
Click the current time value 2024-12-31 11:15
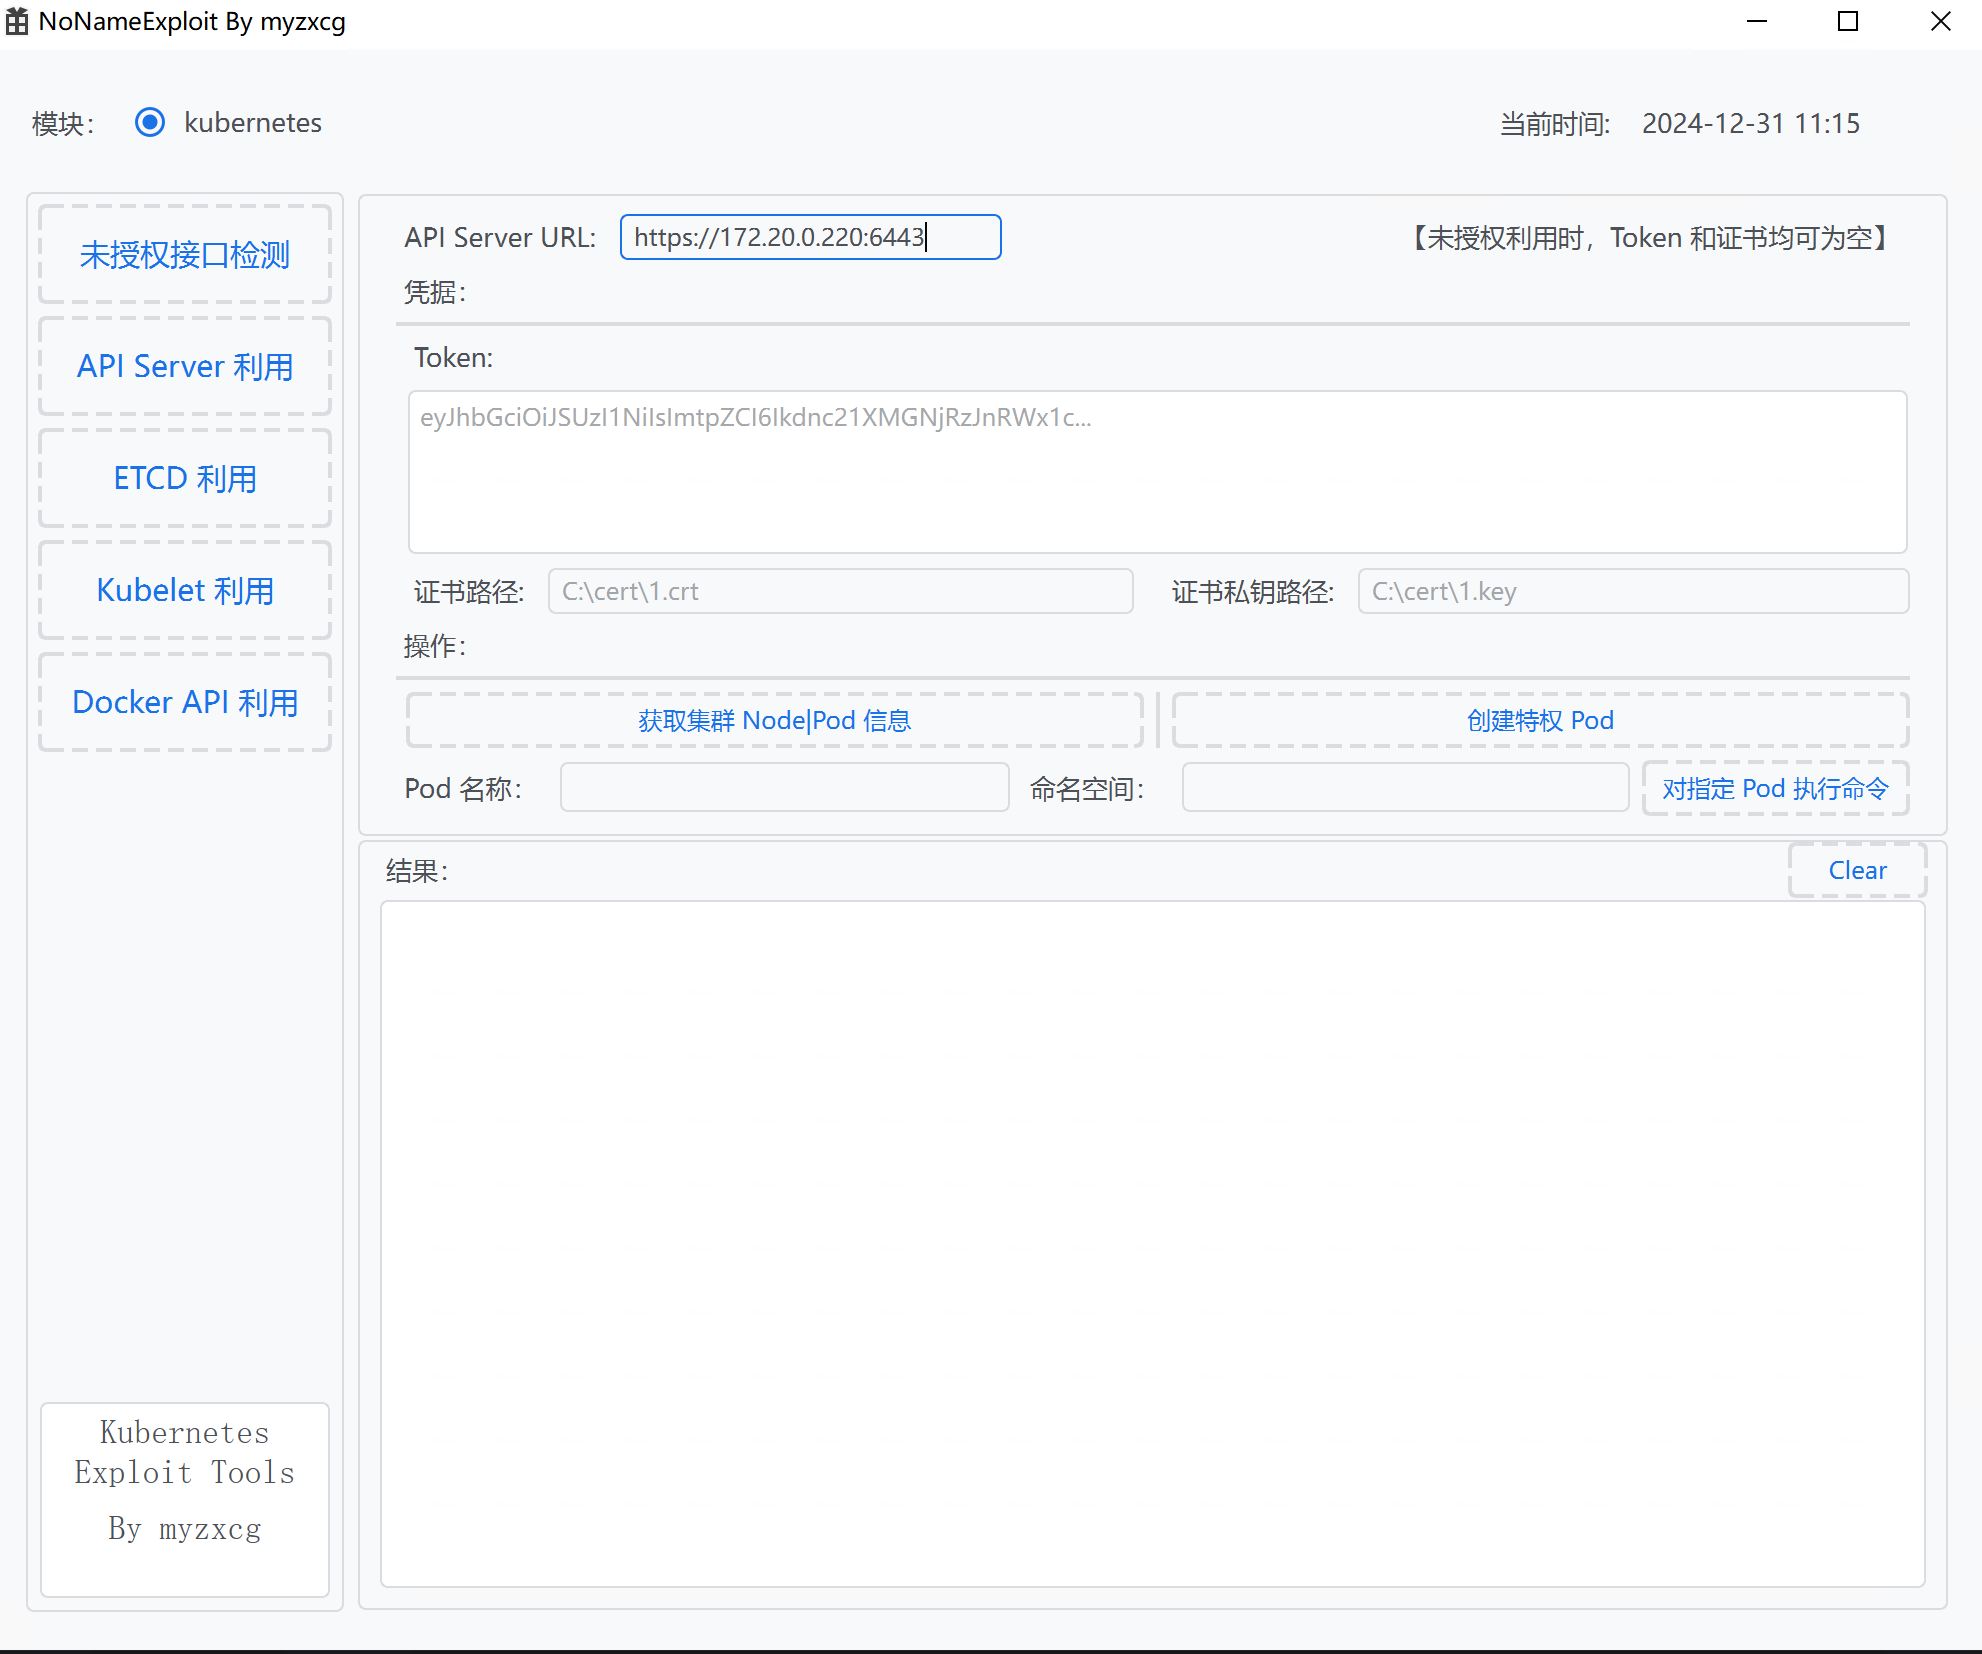click(x=1750, y=123)
